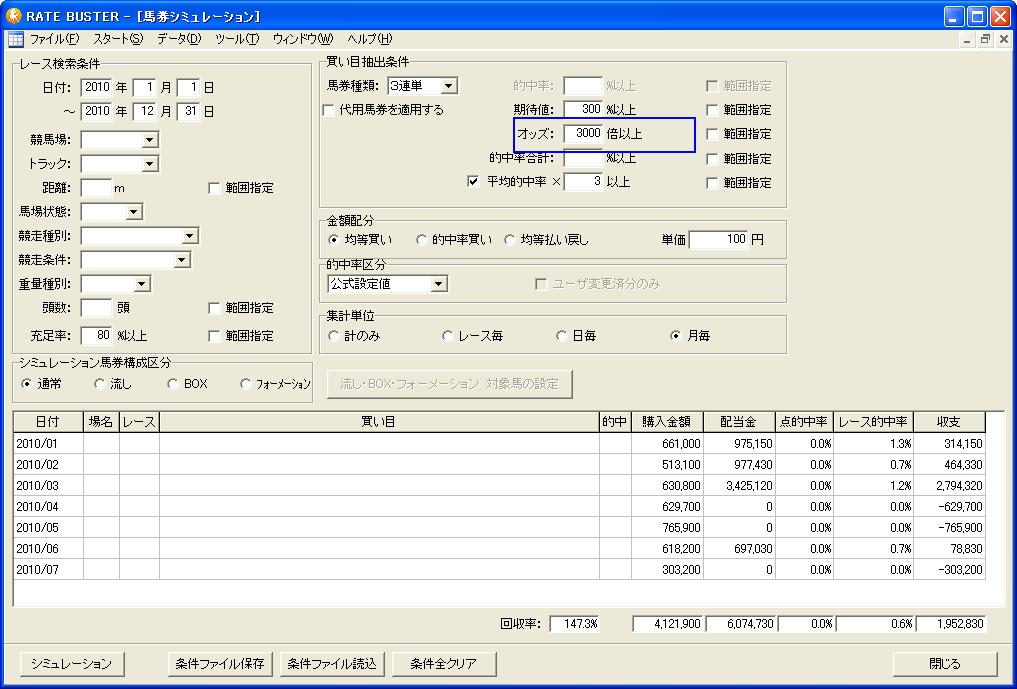
Task: Click the 買い目 column header
Action: 379,422
